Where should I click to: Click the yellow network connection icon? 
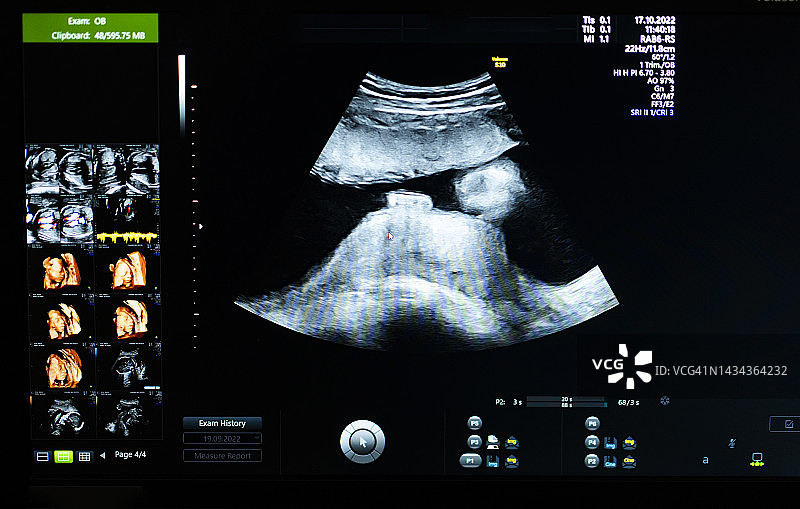click(757, 460)
